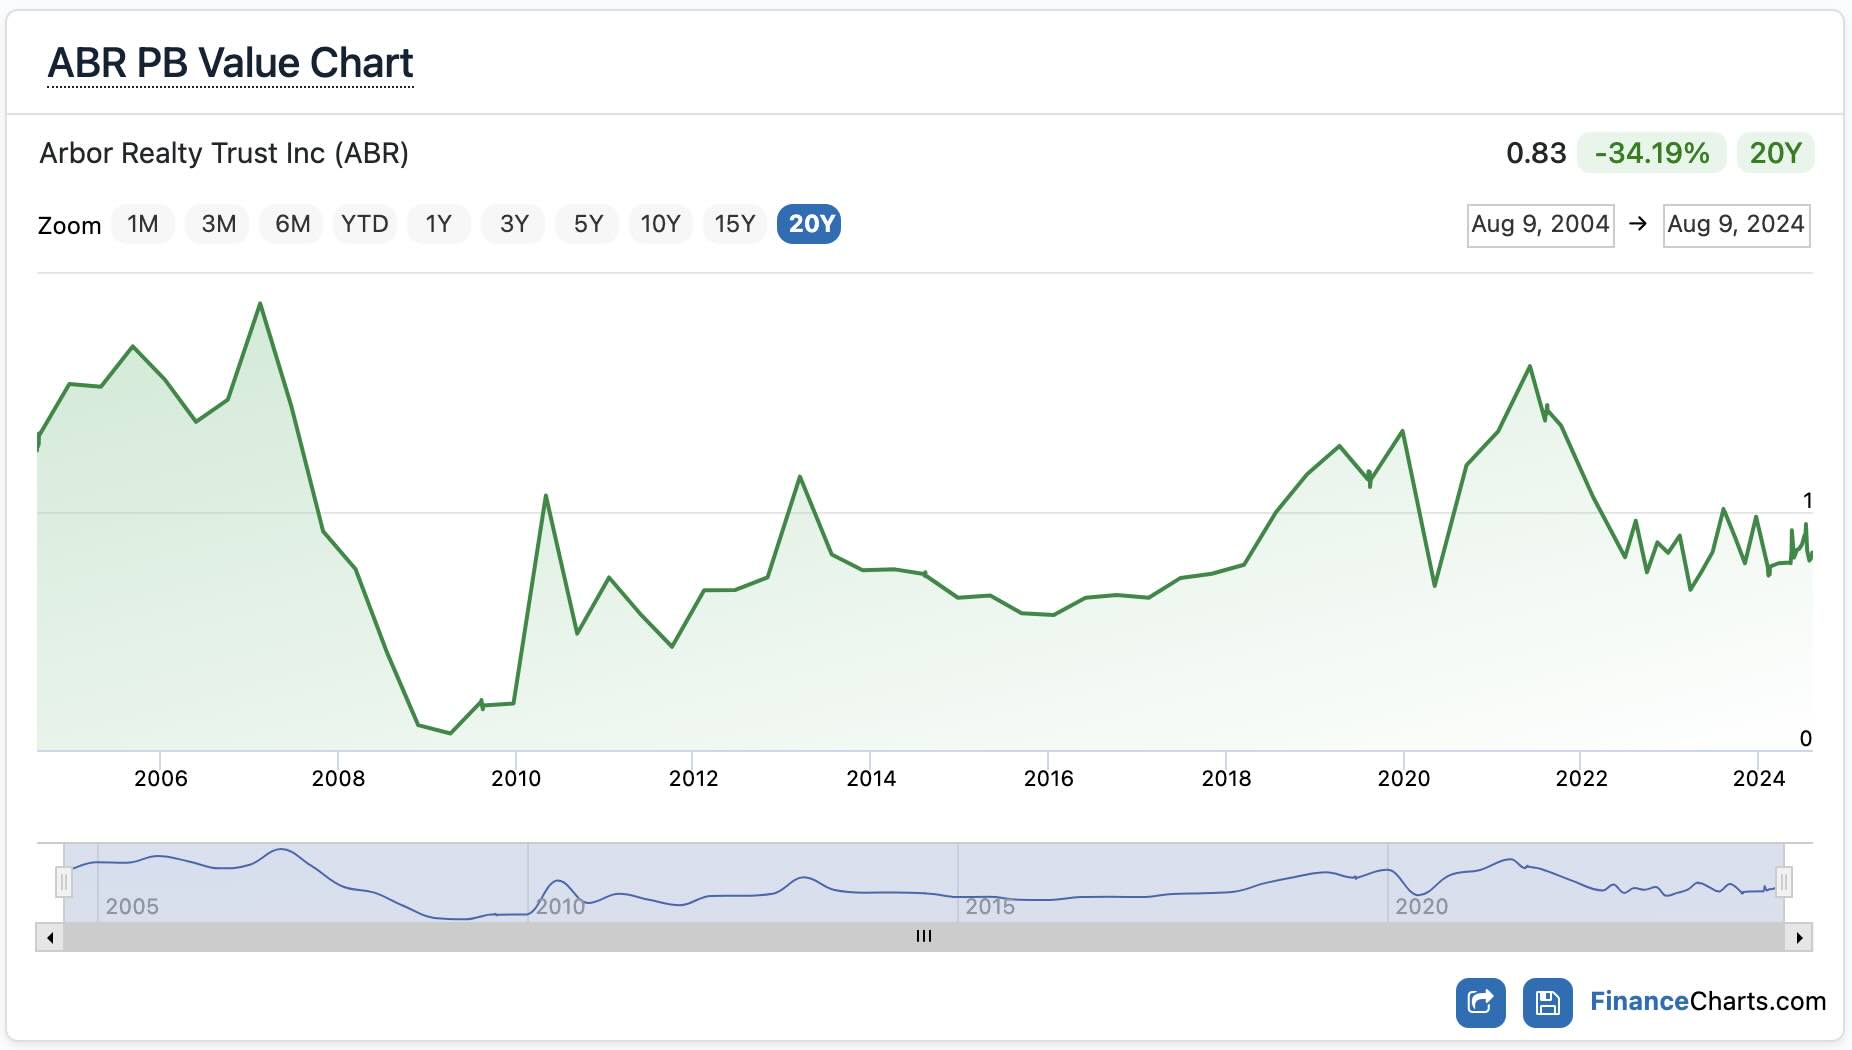Click the 0.83 current value
The image size is (1852, 1050).
(x=1536, y=153)
